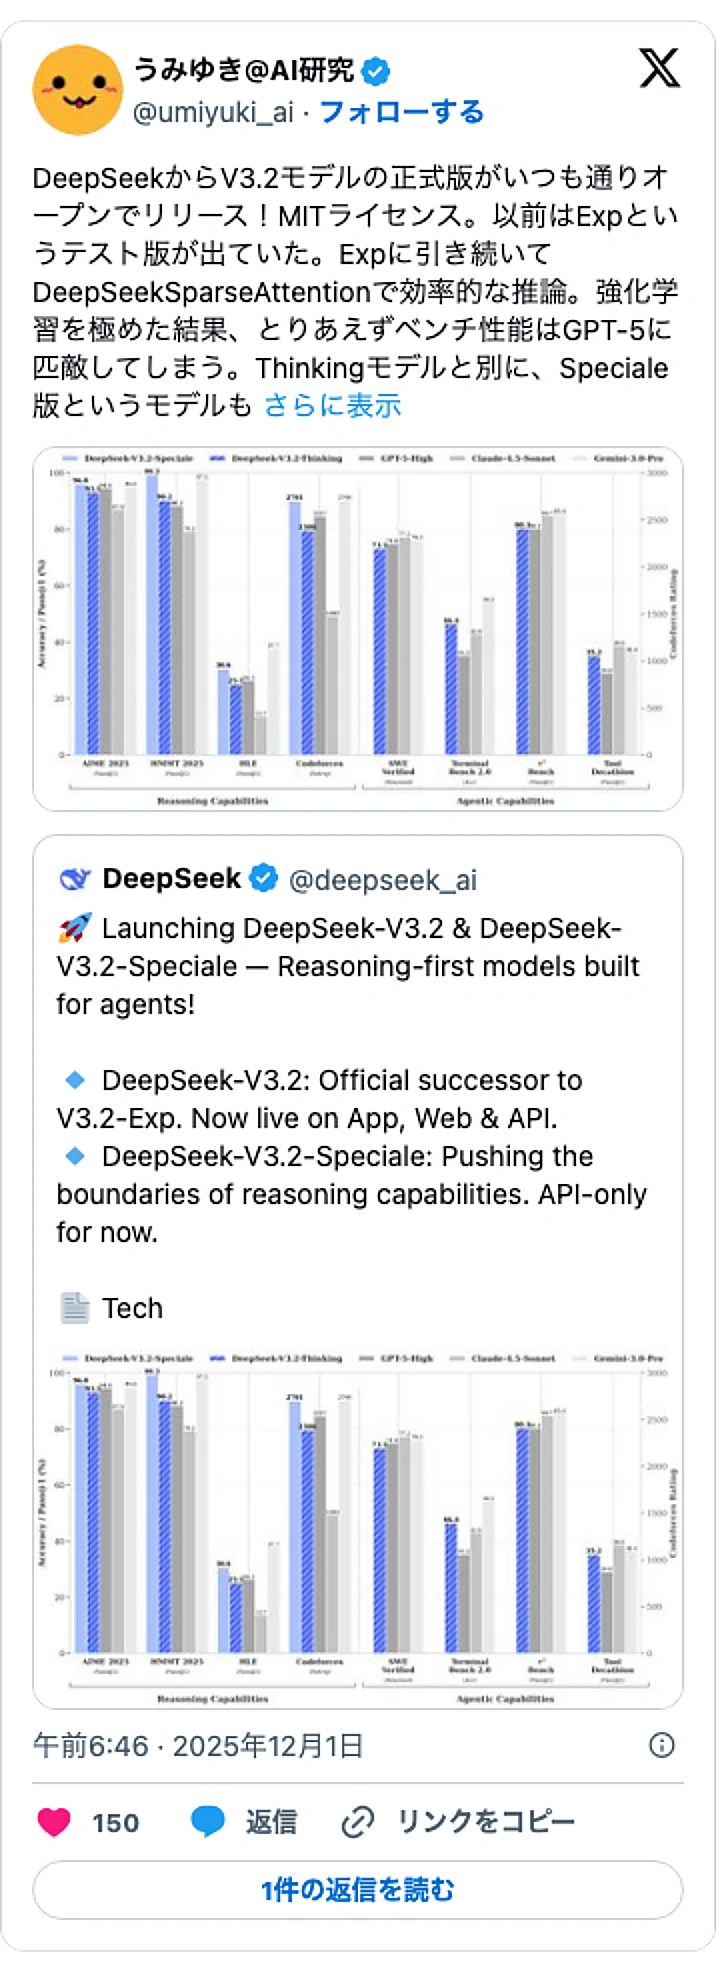The width and height of the screenshot is (716, 1972).
Task: Open the @deepseek_ai profile handle
Action: point(385,880)
